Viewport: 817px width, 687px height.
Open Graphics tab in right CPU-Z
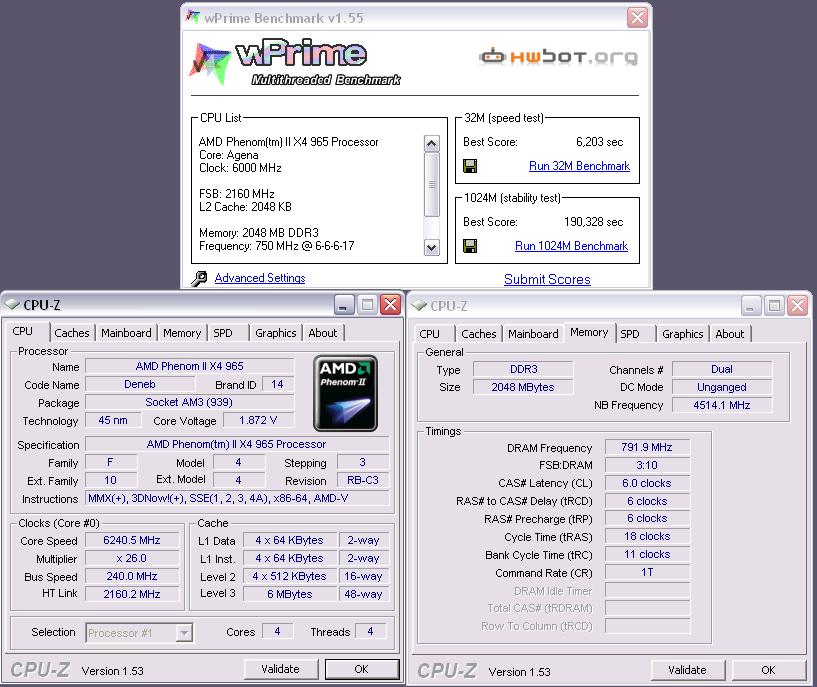tap(683, 334)
